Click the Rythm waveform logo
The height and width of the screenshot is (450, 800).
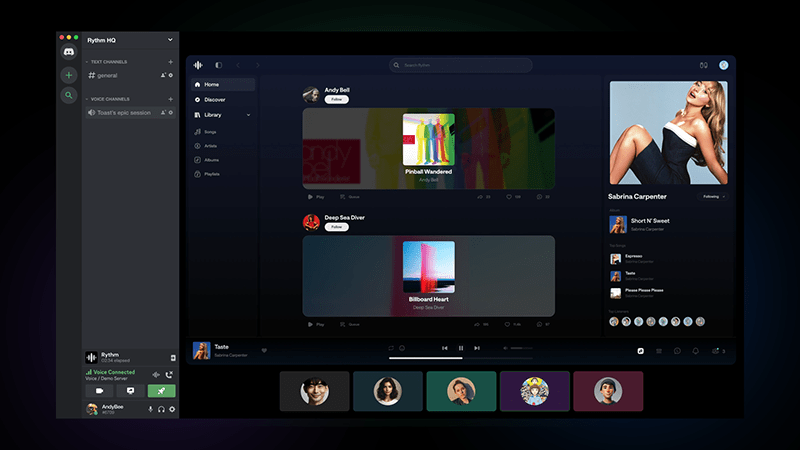(198, 65)
